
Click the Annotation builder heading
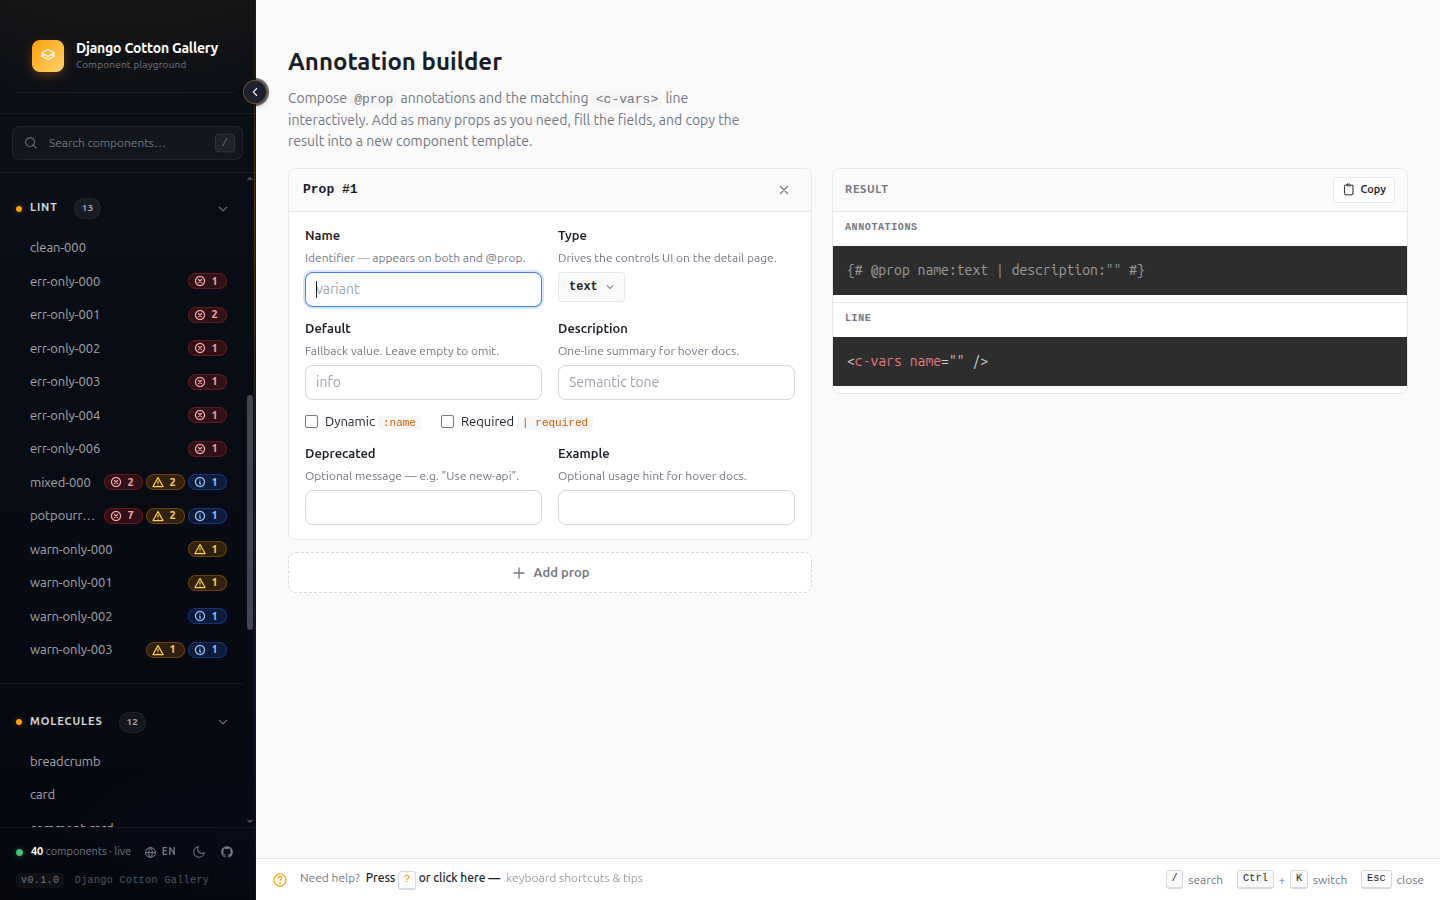pos(395,61)
